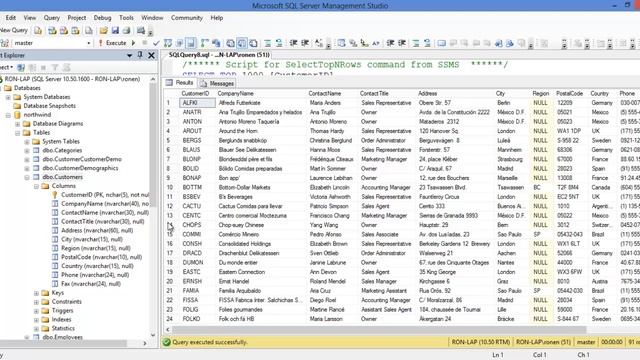Click the Analysis Services XMLA Query icon
640x360 pixels.
coord(75,30)
